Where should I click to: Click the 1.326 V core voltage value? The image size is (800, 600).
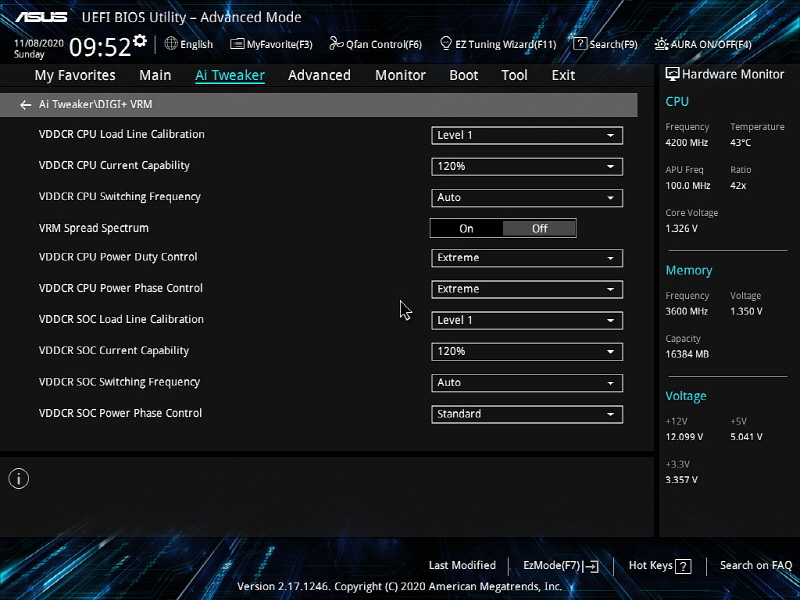pyautogui.click(x=681, y=229)
